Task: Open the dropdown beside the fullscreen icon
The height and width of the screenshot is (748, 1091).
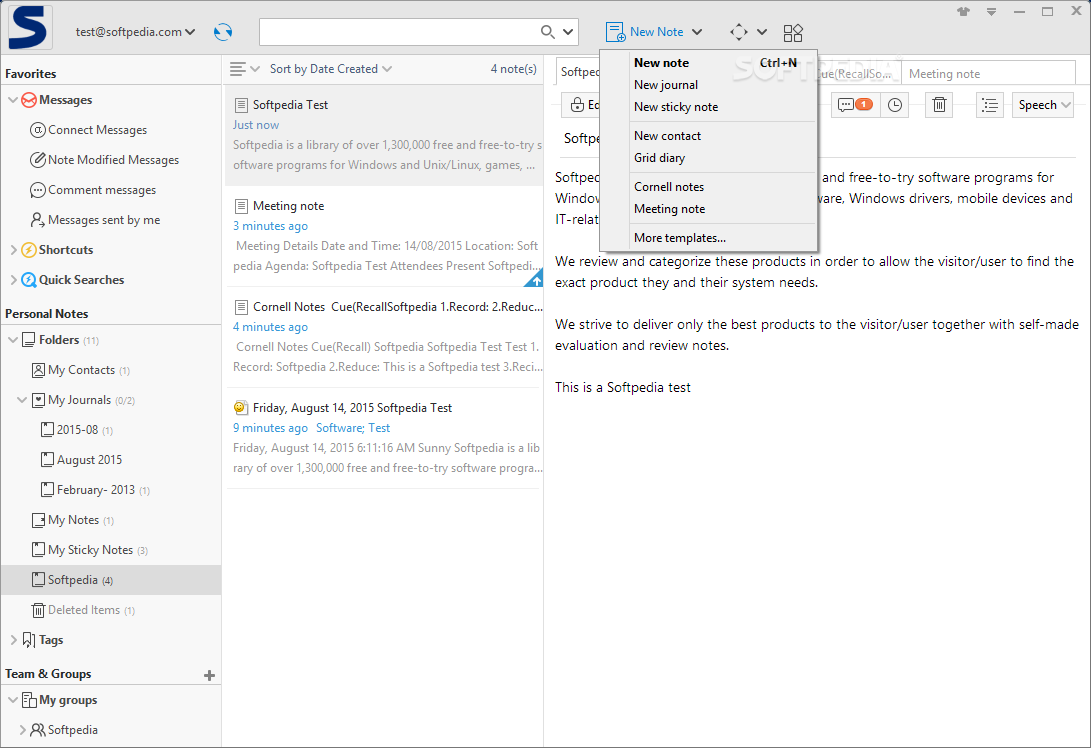Action: pos(762,32)
